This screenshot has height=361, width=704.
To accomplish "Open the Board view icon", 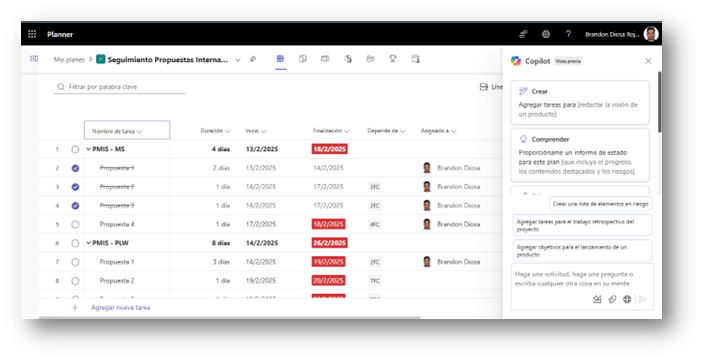I will pyautogui.click(x=303, y=59).
